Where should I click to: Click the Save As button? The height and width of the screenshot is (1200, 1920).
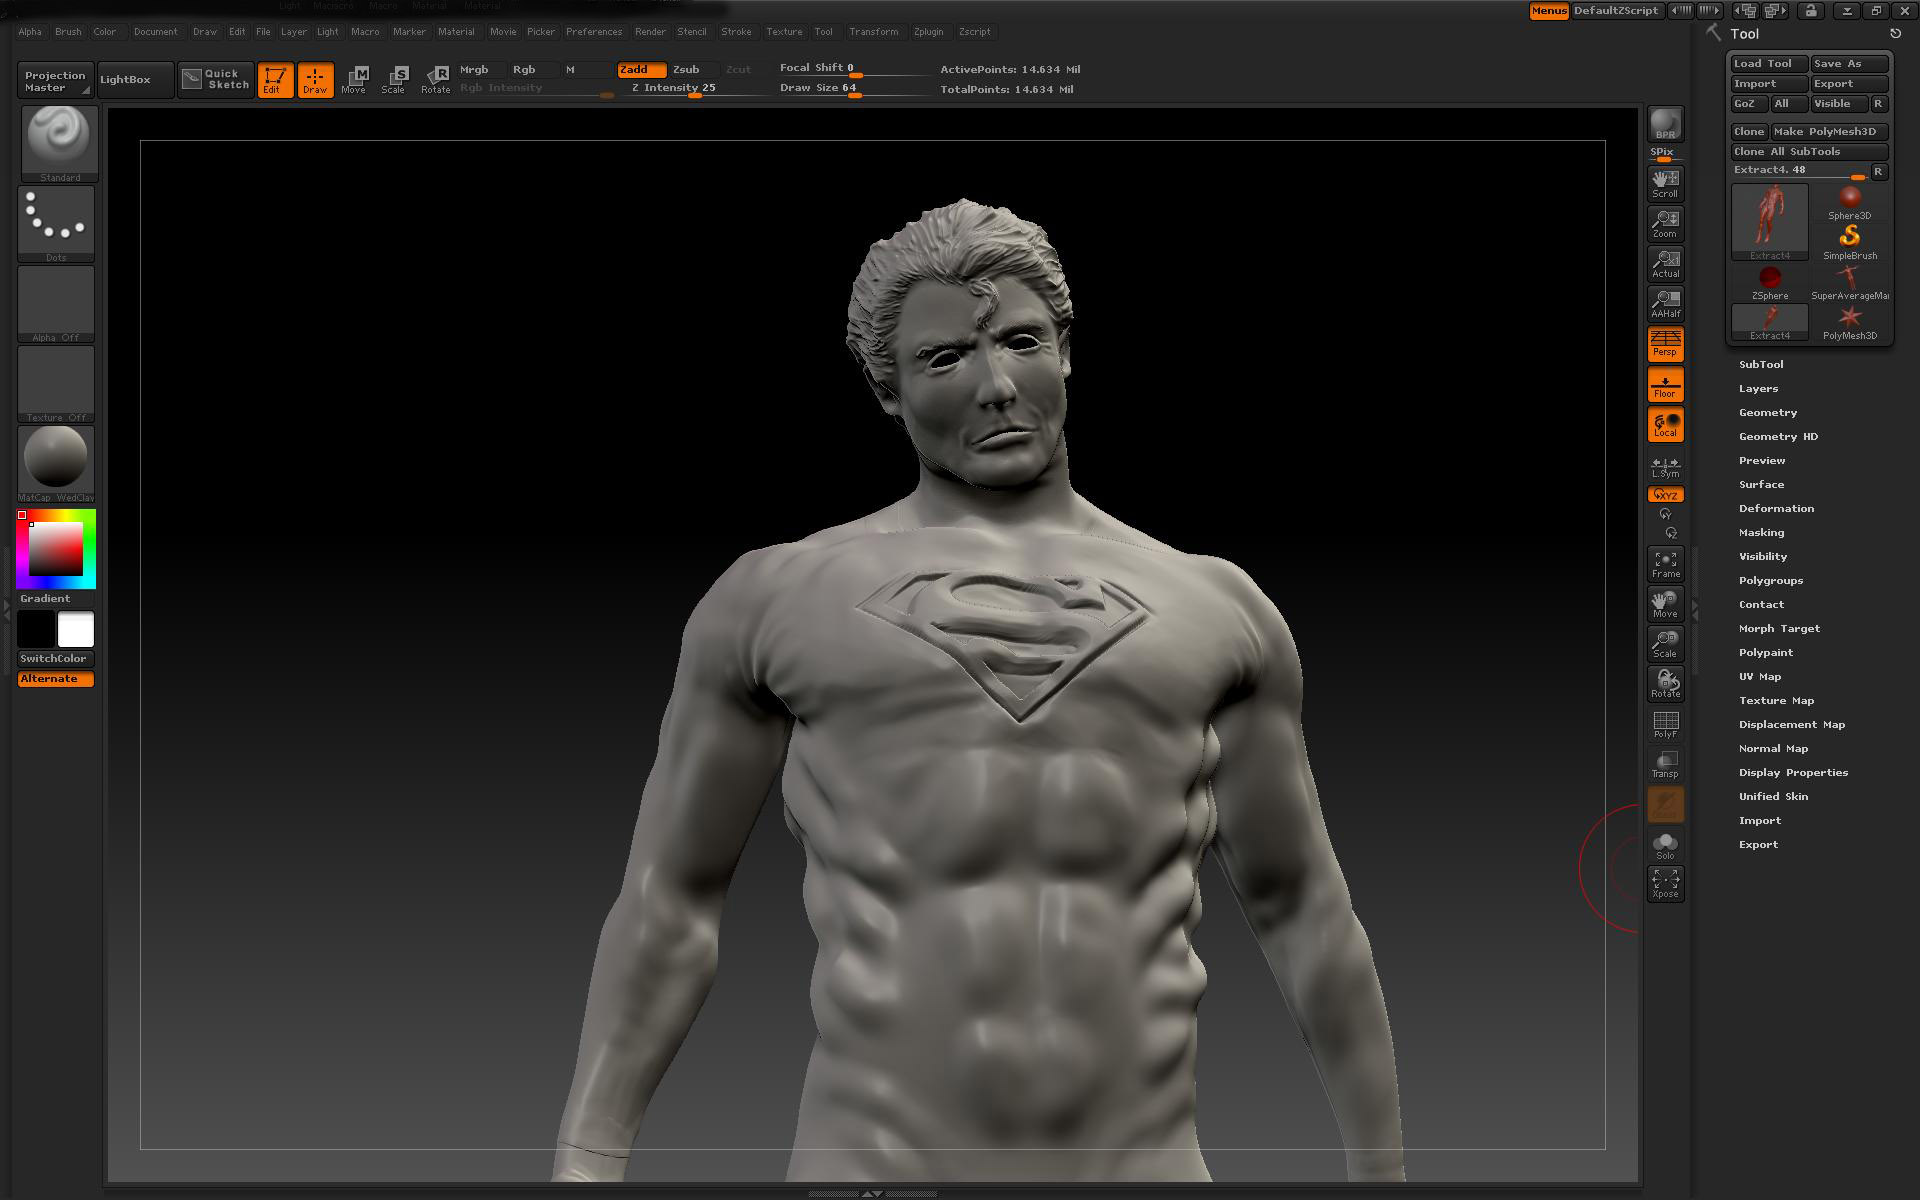[1850, 64]
